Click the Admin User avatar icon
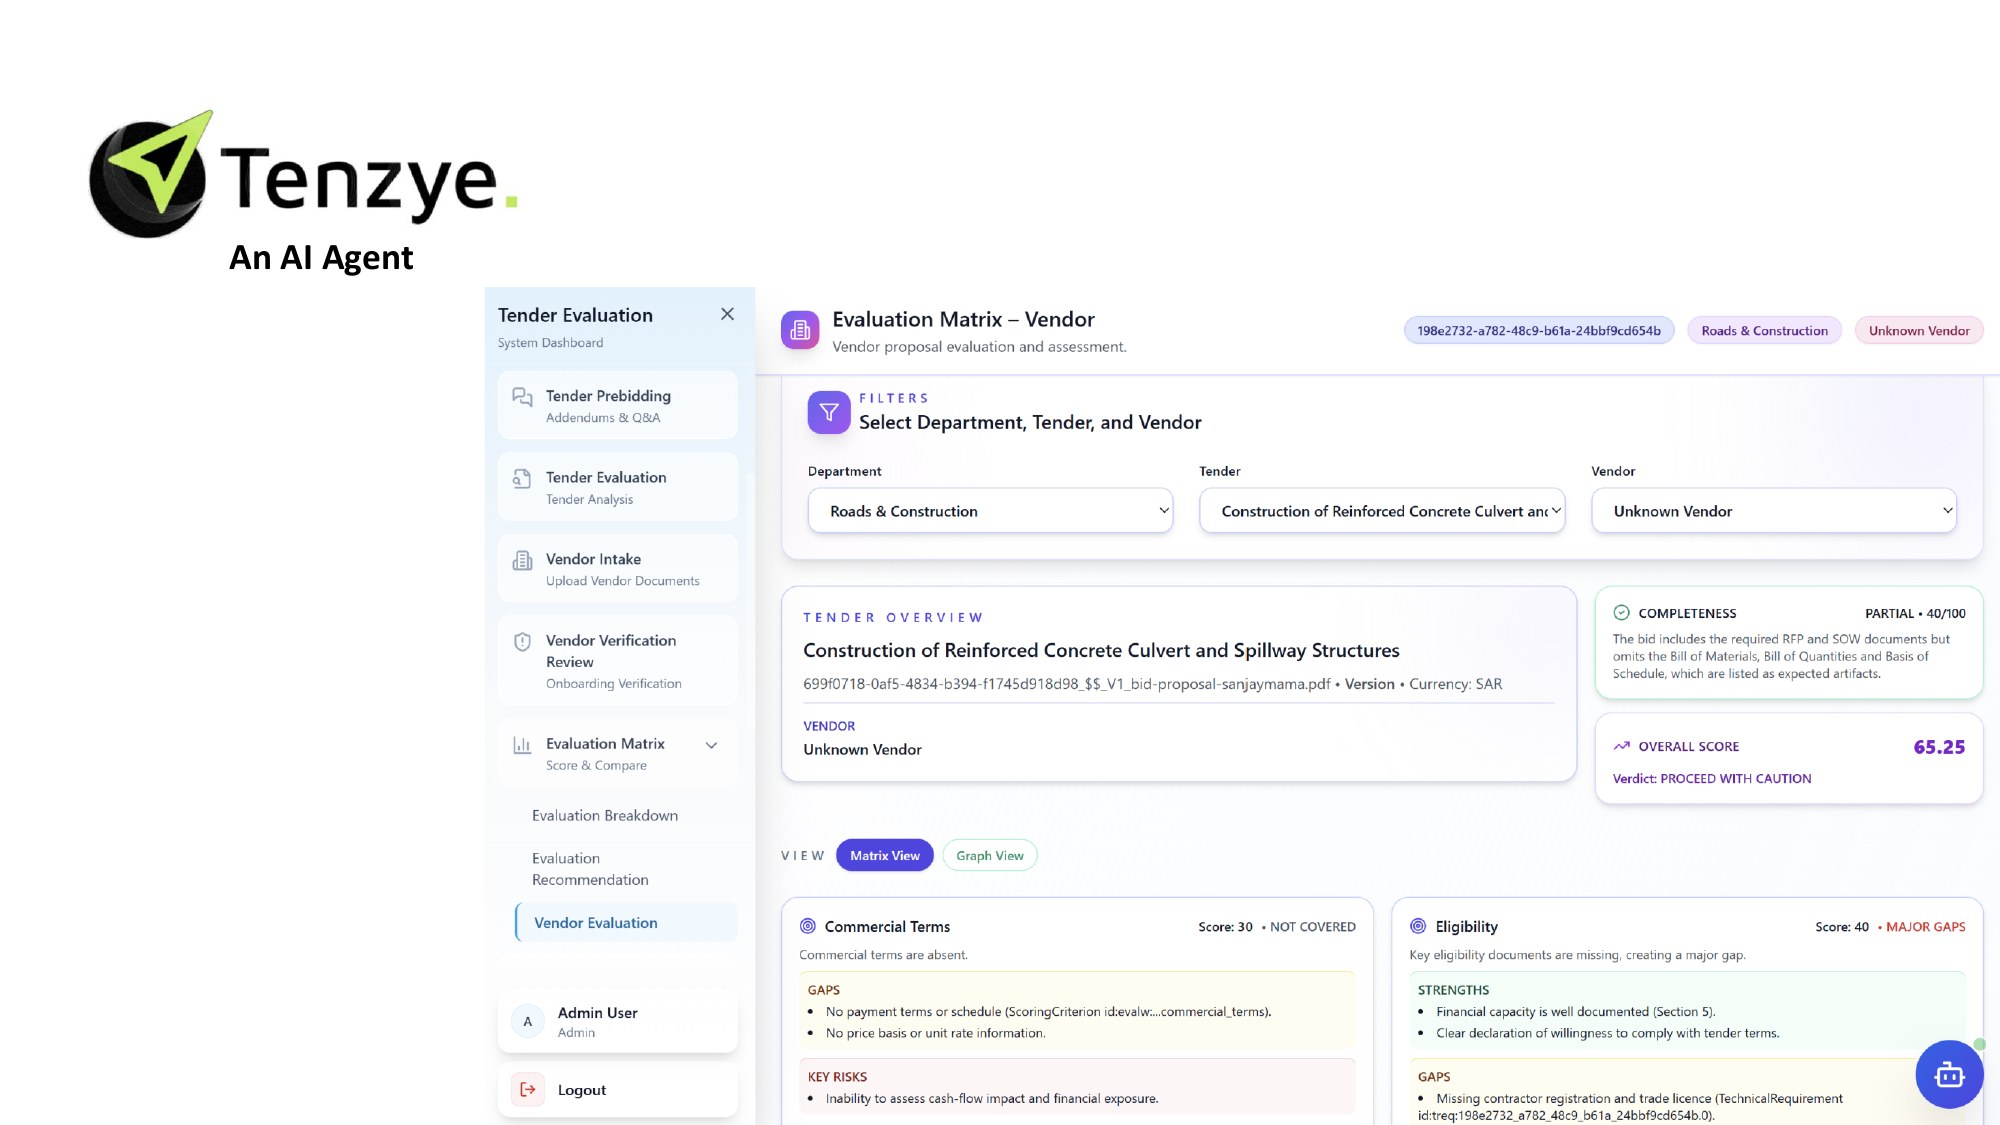 click(x=528, y=1022)
